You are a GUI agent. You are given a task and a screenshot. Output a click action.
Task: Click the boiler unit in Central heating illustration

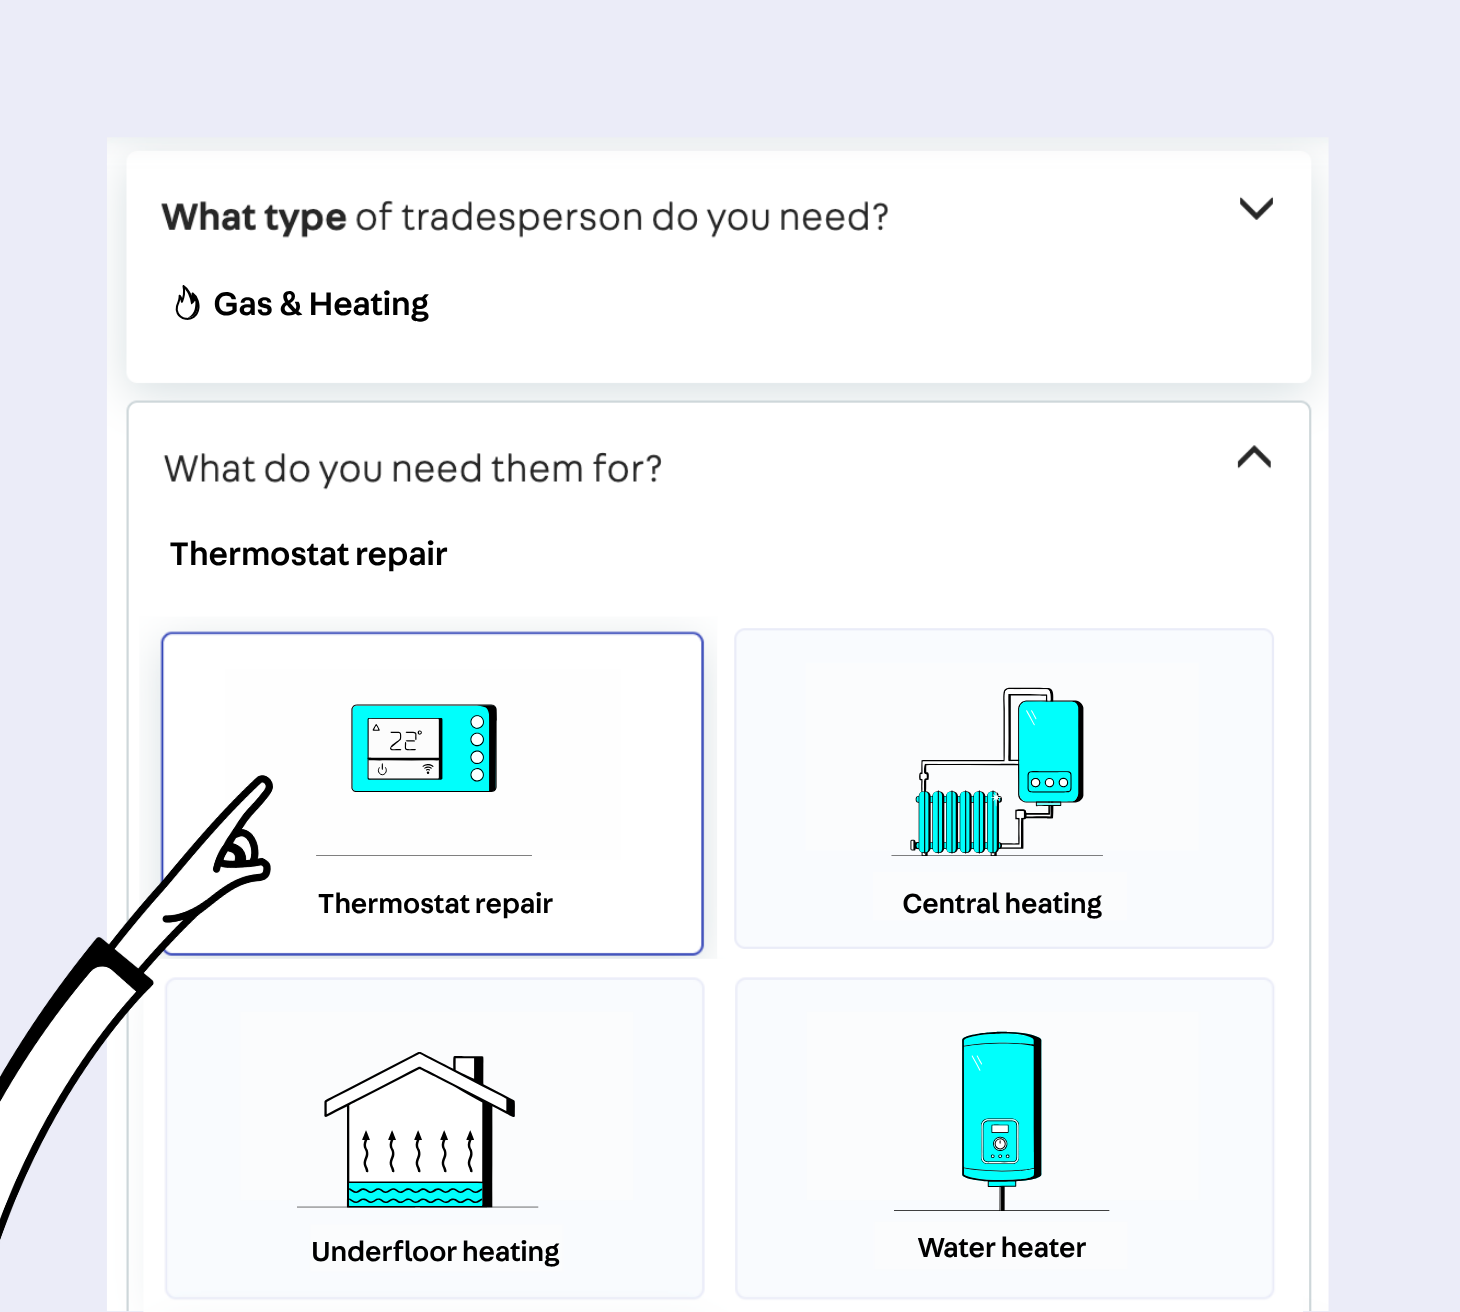[1050, 751]
